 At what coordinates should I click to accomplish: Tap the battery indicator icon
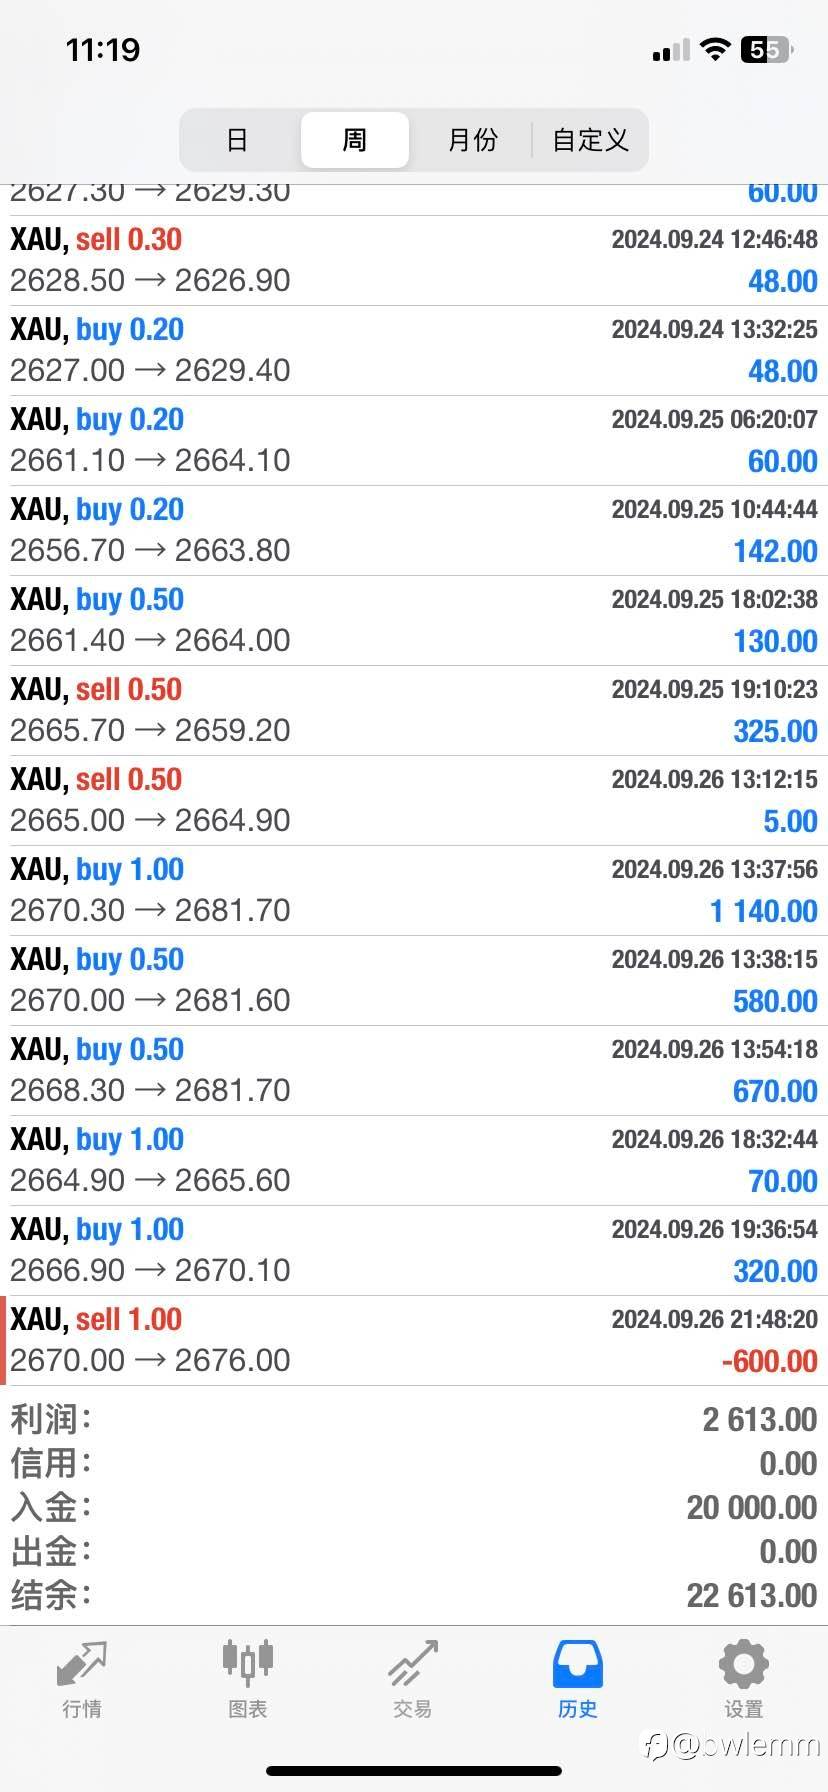(x=766, y=50)
